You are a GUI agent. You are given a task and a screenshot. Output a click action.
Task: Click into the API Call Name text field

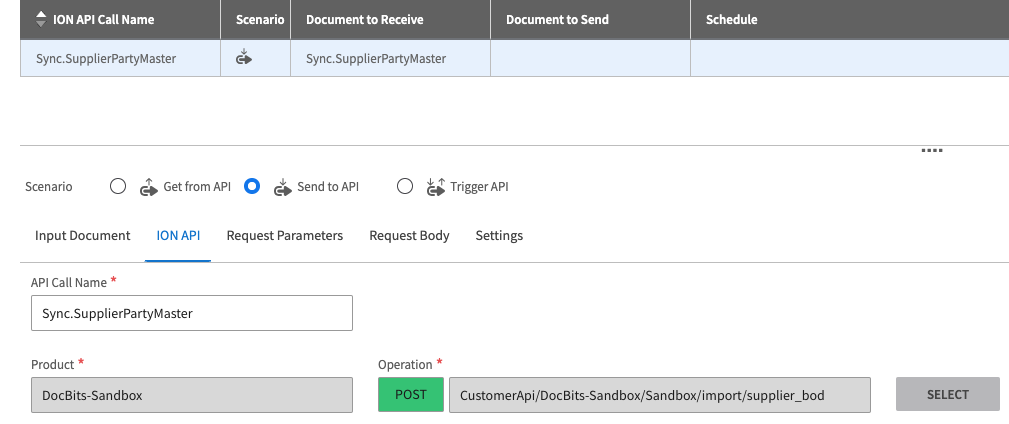pyautogui.click(x=192, y=313)
